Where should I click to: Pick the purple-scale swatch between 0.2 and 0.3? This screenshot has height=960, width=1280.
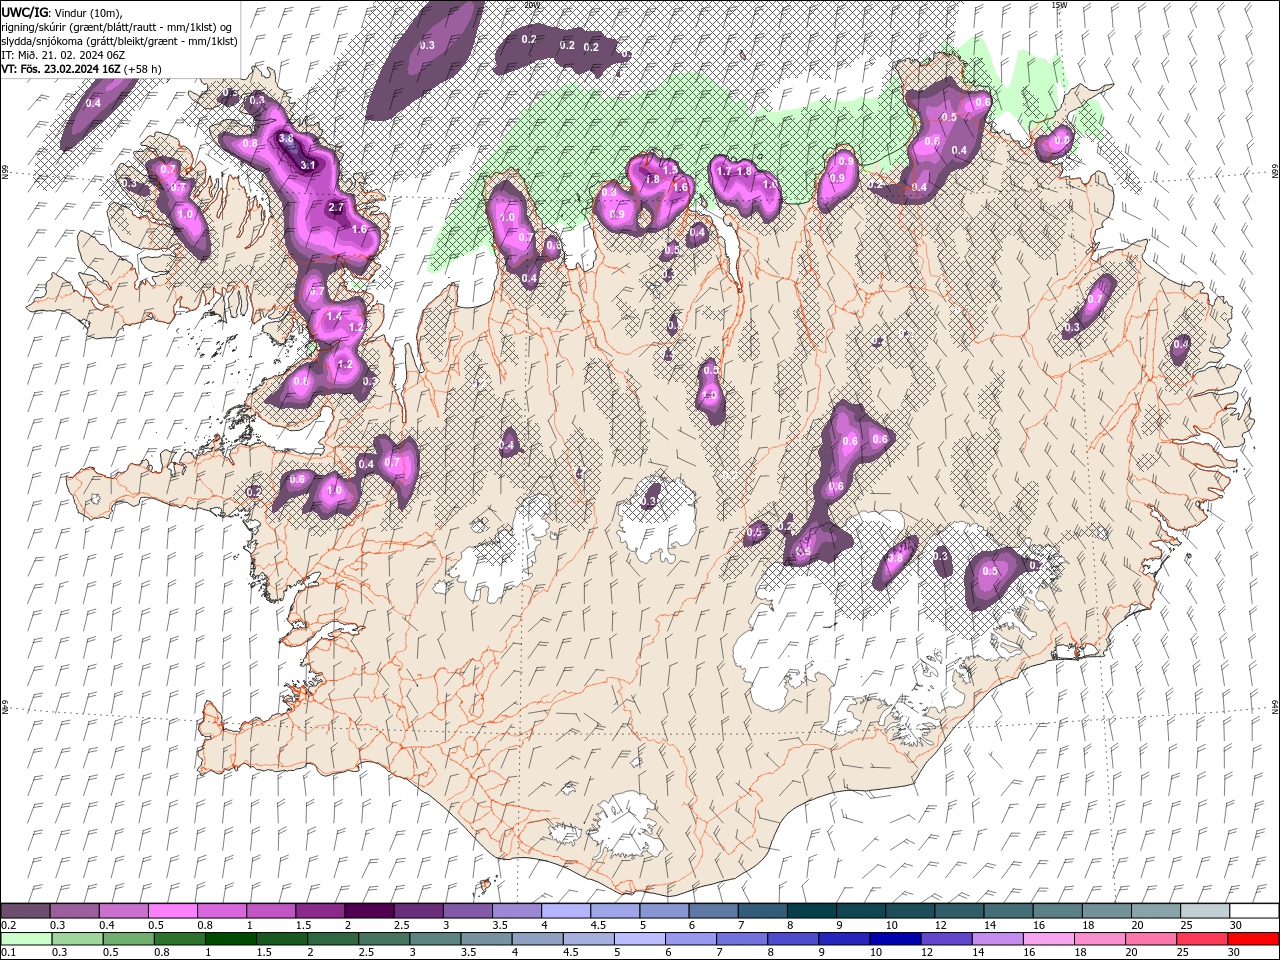(x=25, y=910)
